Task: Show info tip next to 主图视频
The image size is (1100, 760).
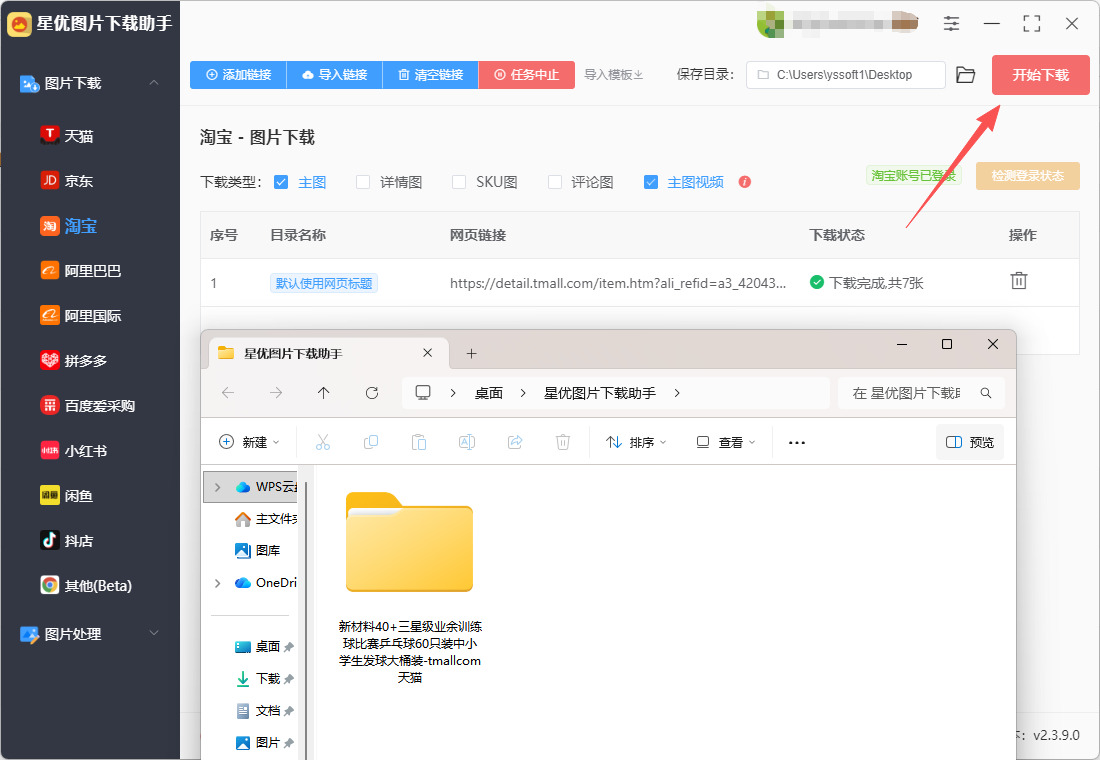Action: [x=745, y=182]
